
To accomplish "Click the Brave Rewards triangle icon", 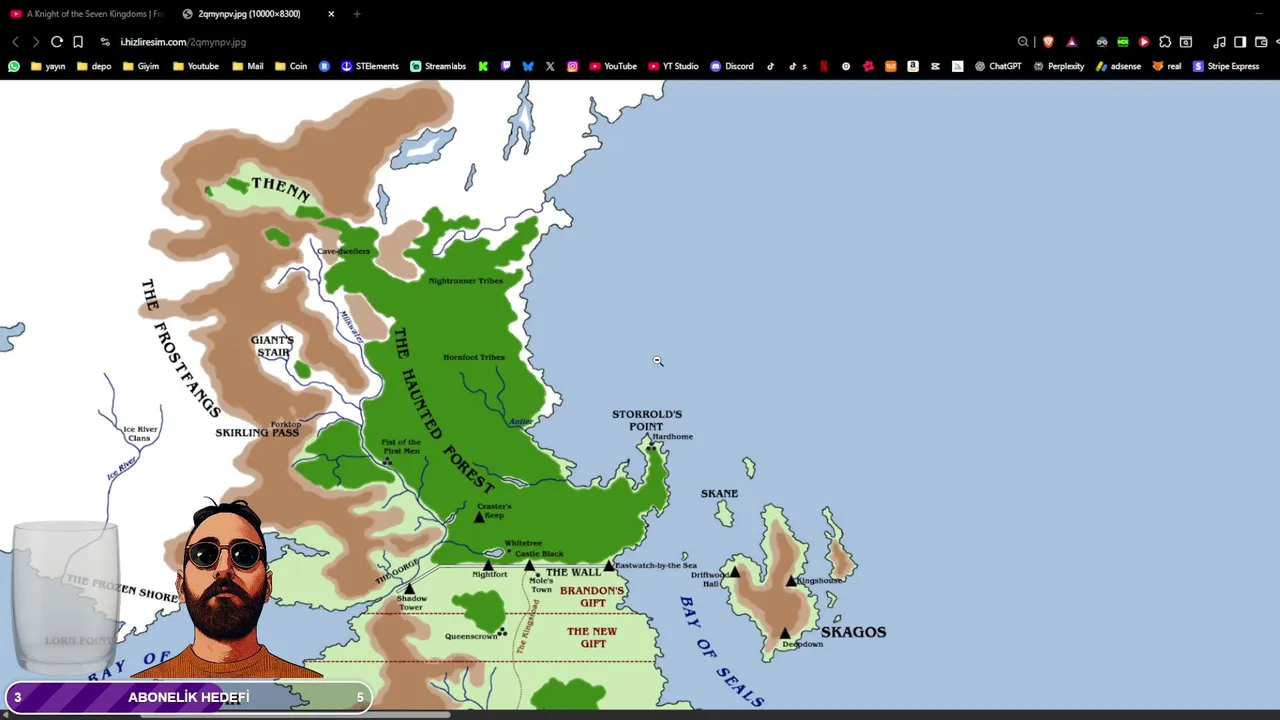I will click(x=1072, y=42).
